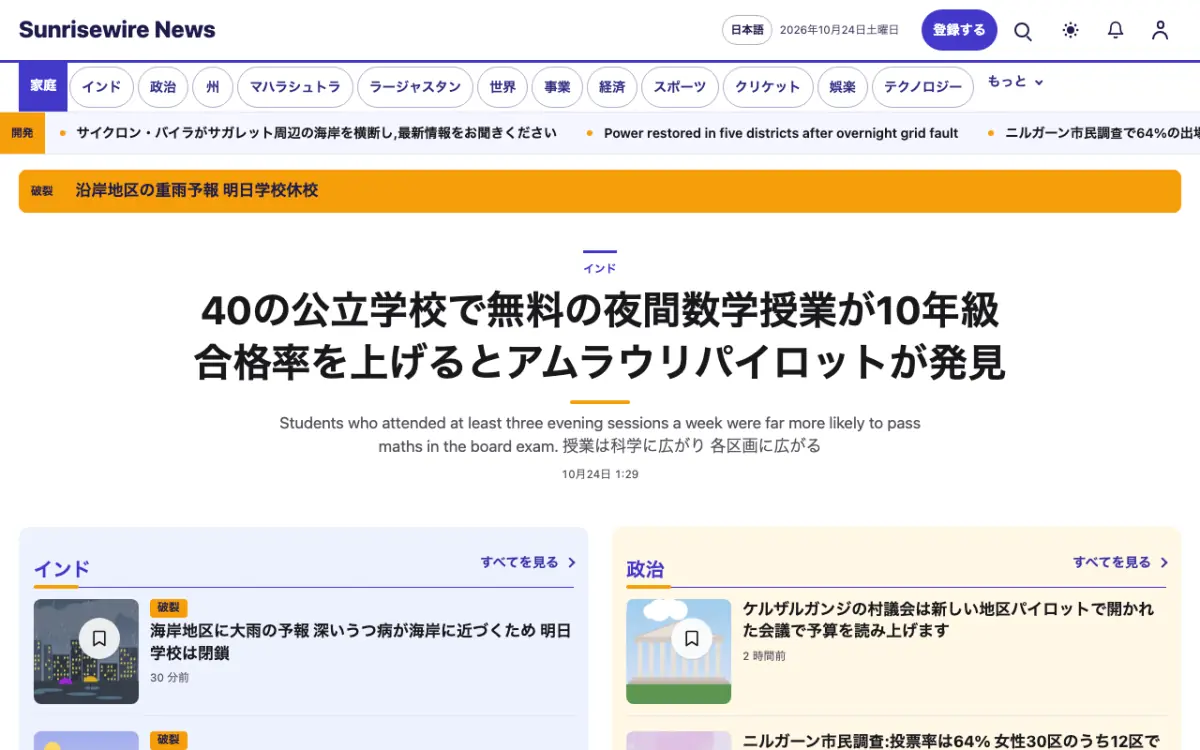Bookmark the 海岸地区に大雨の予報 article thumbnail
Screen dimensions: 1200x750
(99, 637)
